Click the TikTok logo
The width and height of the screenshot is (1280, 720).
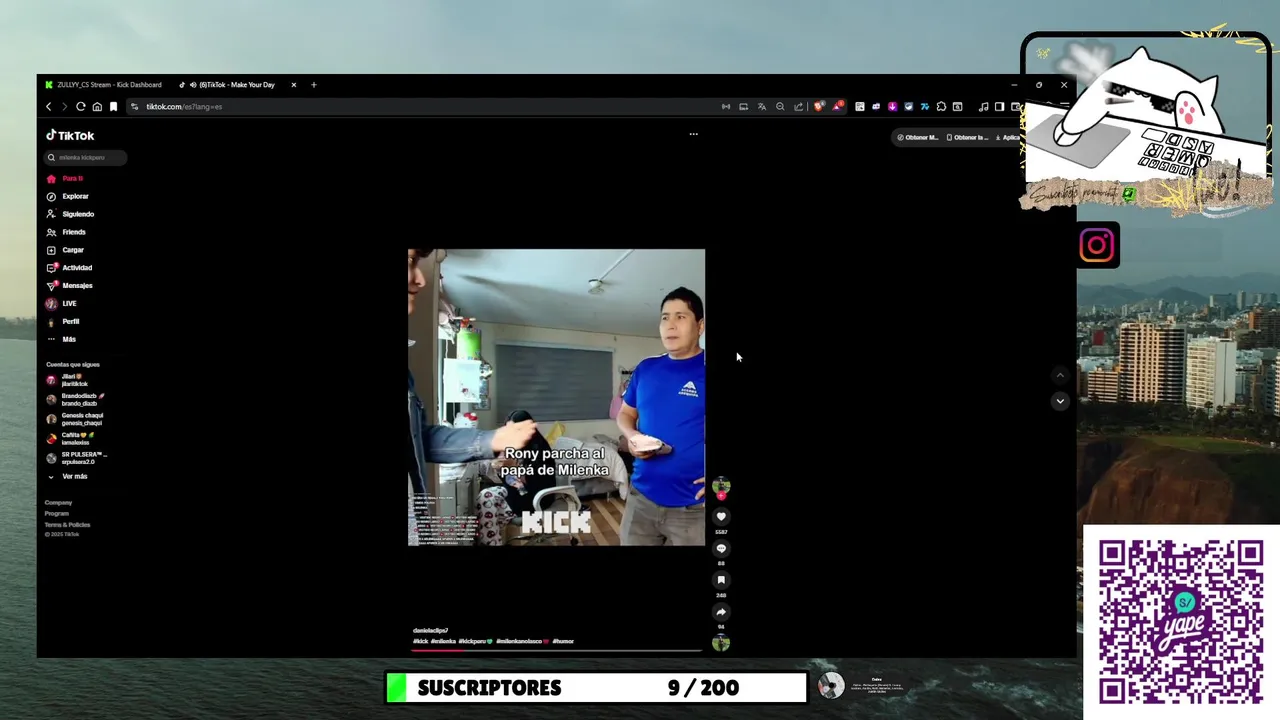70,135
